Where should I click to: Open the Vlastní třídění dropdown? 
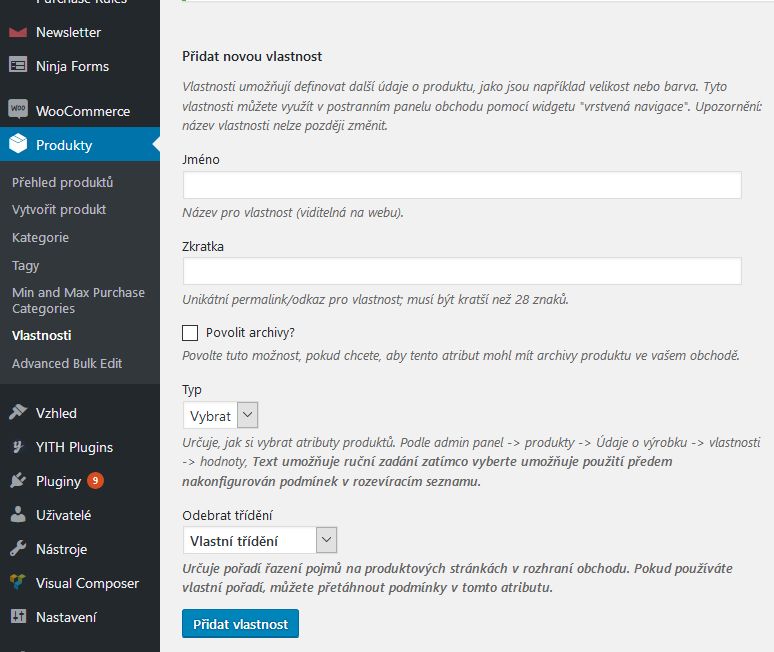pyautogui.click(x=261, y=541)
